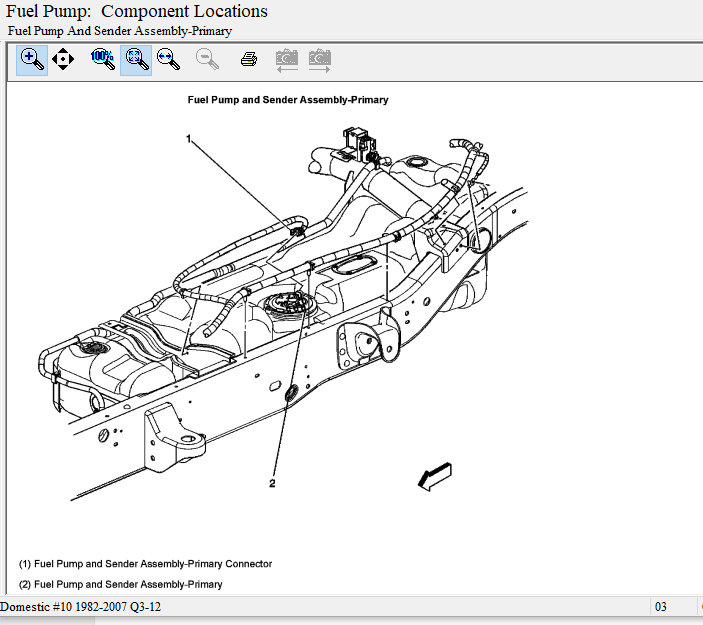The image size is (703, 625).
Task: Click 'Domestic #10 1982-2007 Q3-12' status text
Action: pos(81,607)
